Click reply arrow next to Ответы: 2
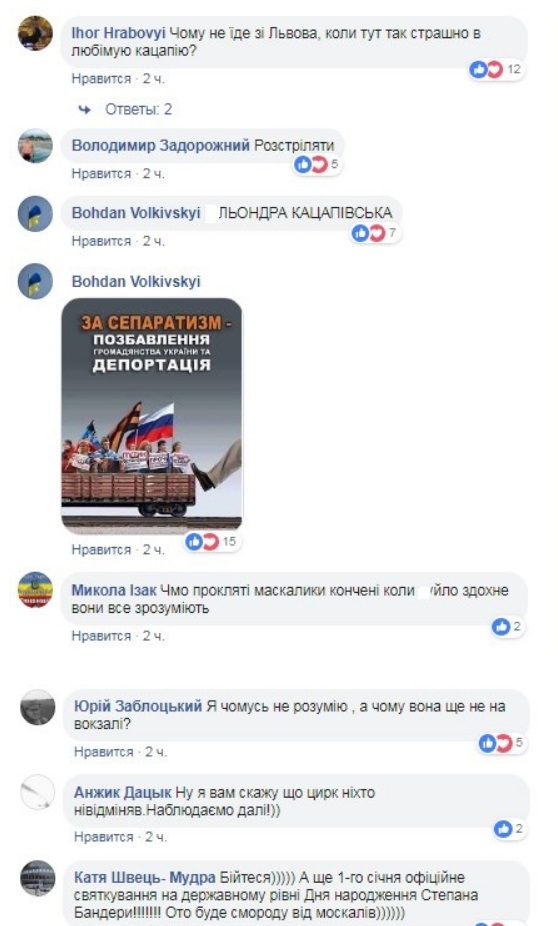The image size is (558, 926). pos(85,109)
